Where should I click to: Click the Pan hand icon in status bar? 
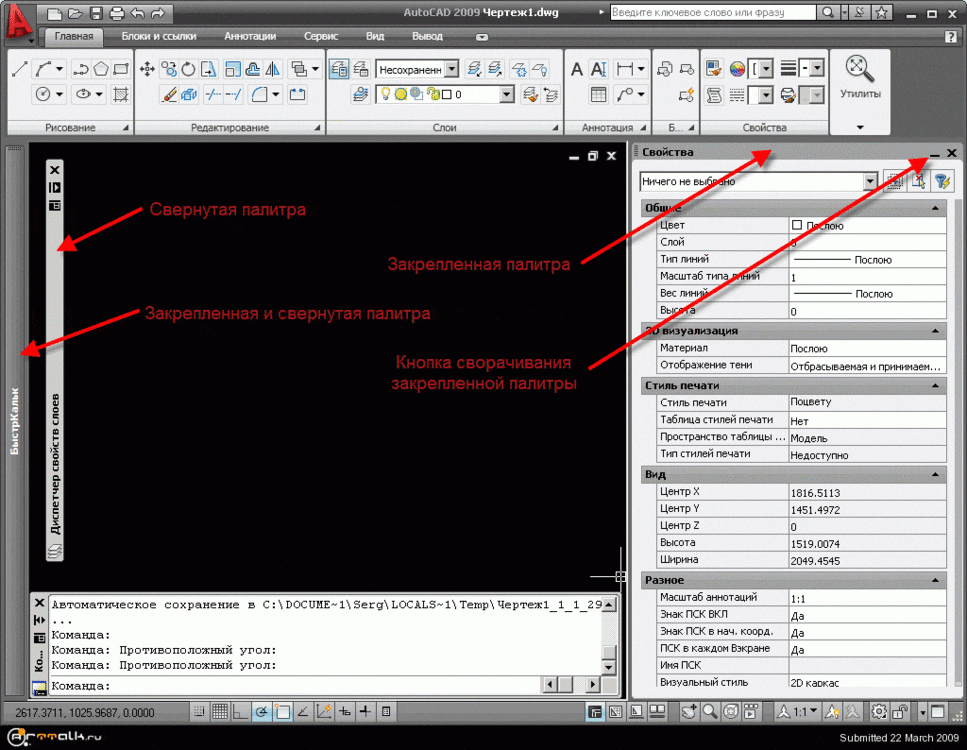(689, 712)
